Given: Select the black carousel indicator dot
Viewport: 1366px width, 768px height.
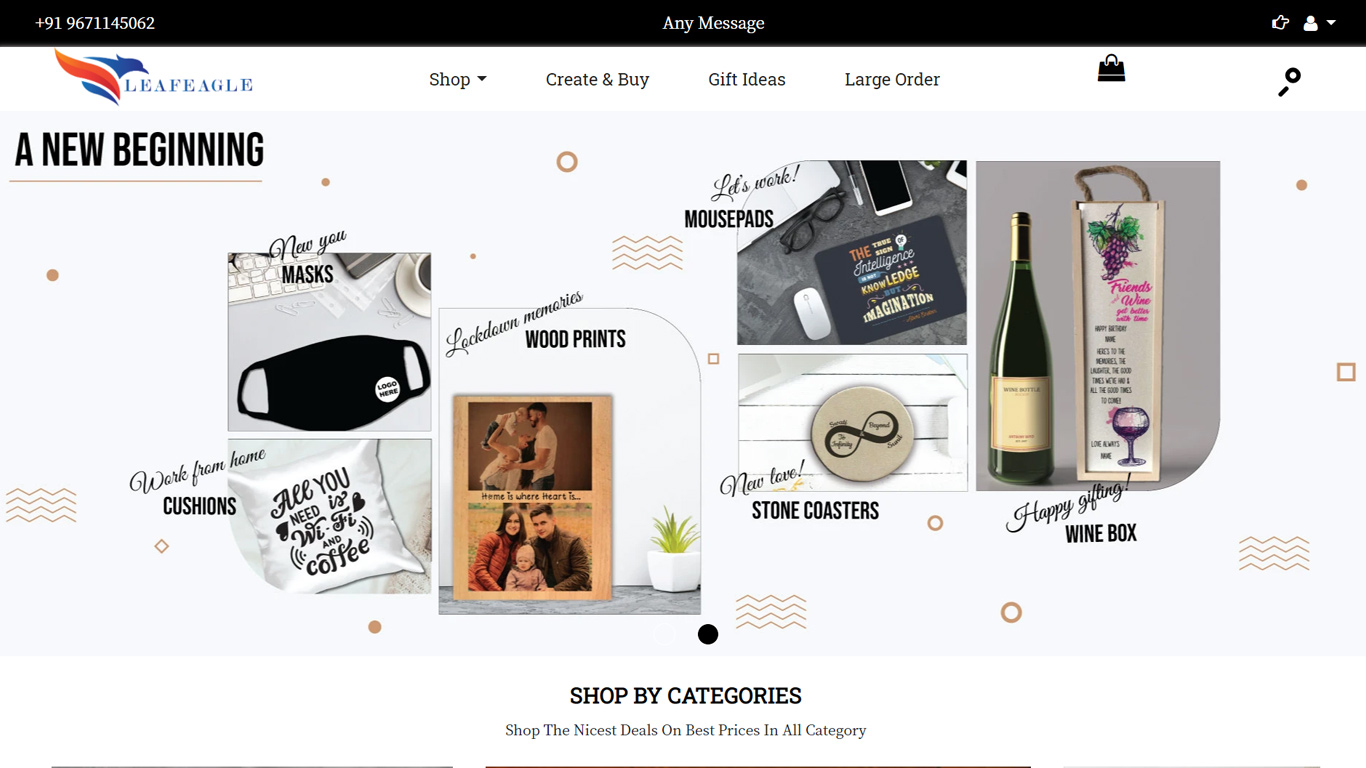Looking at the screenshot, I should (x=708, y=634).
